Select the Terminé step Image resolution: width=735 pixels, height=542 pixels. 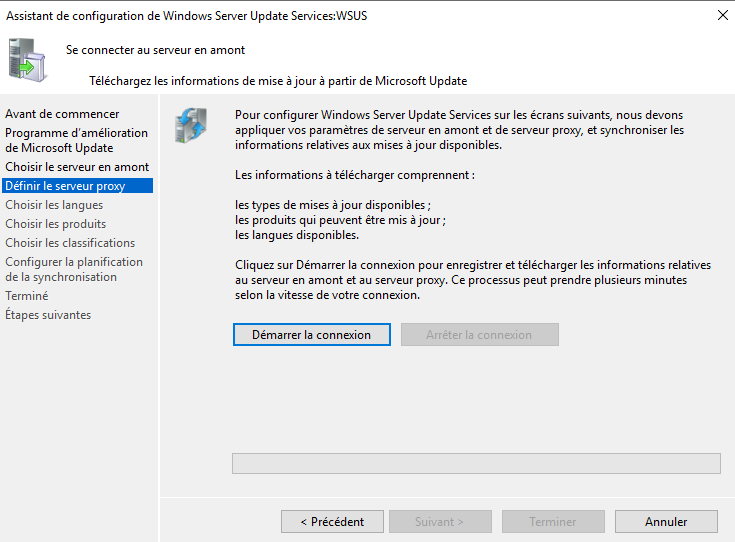(26, 296)
